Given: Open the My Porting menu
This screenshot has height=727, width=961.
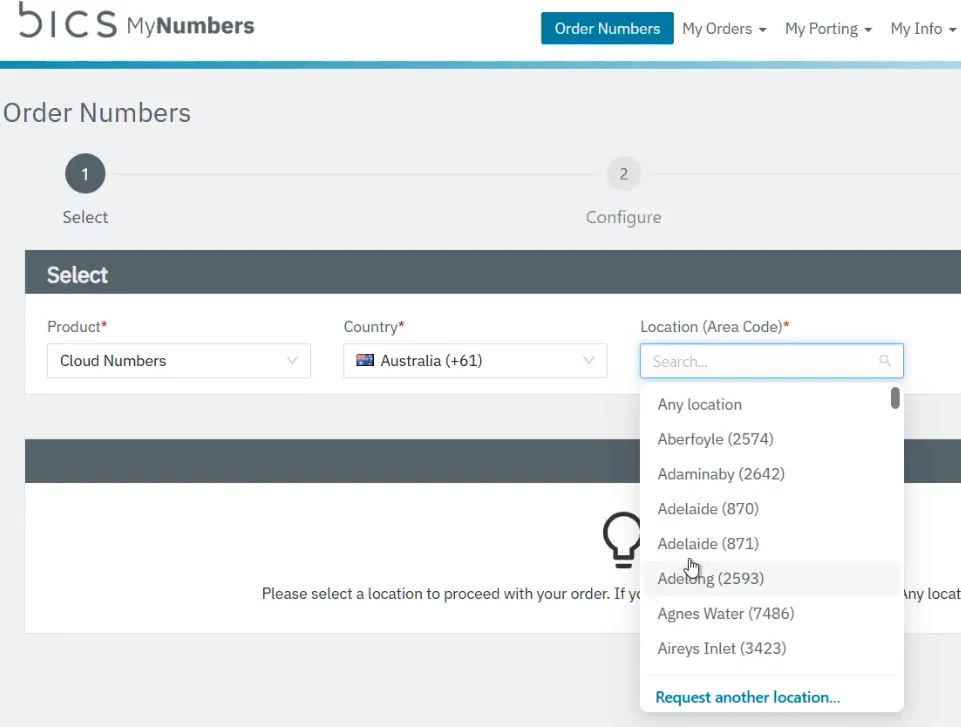Looking at the screenshot, I should pos(828,29).
